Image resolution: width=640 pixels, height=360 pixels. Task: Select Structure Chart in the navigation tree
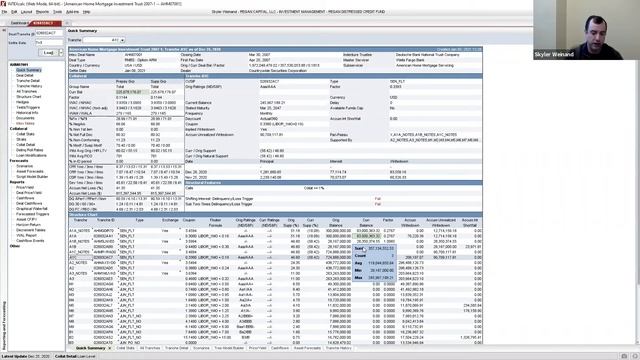(x=29, y=97)
